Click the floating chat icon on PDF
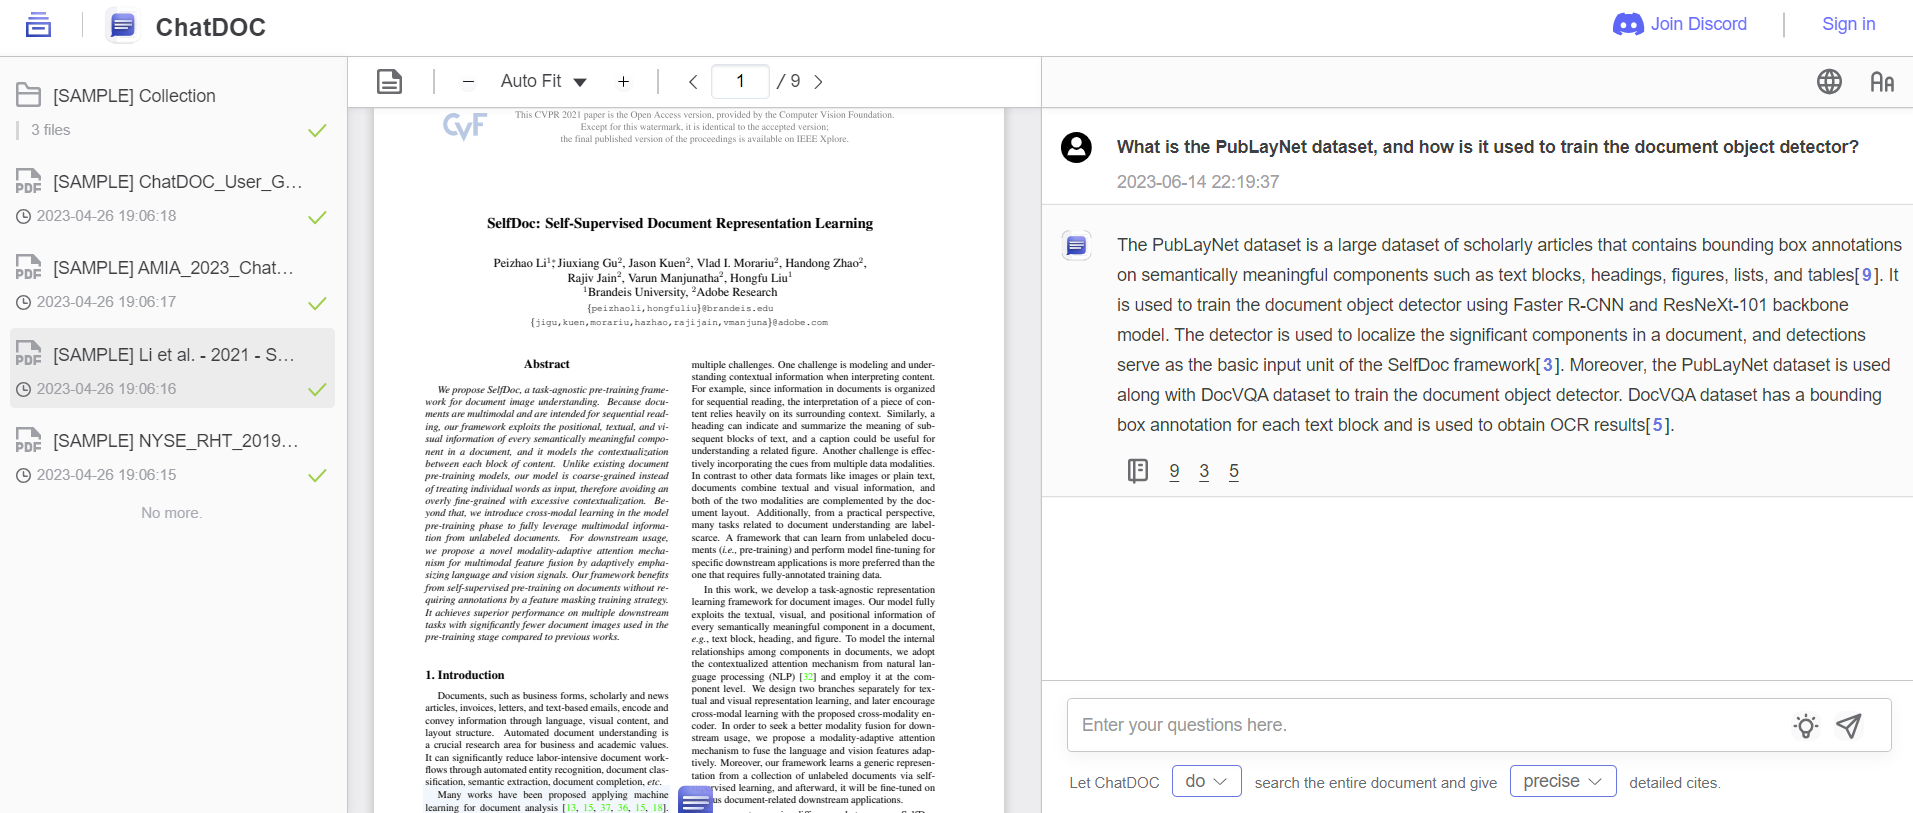1913x813 pixels. click(x=696, y=800)
